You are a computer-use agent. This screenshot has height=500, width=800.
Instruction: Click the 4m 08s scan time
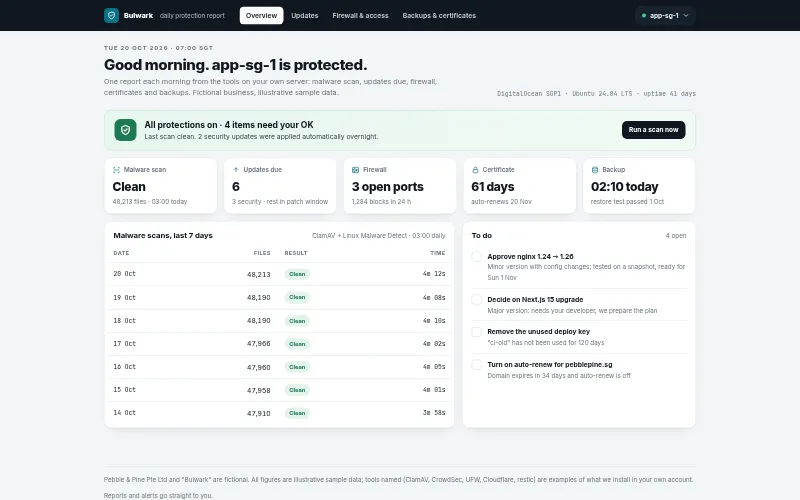pyautogui.click(x=434, y=297)
